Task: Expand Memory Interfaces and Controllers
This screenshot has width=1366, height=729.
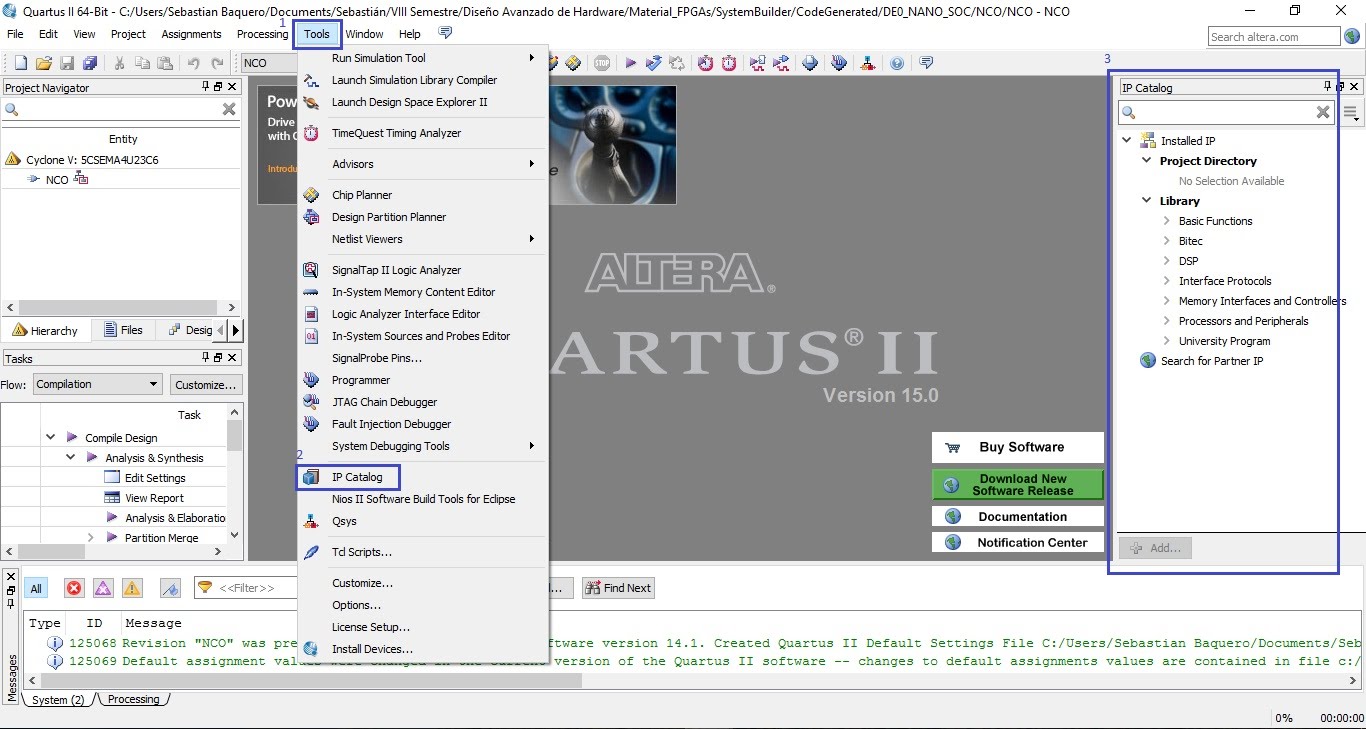Action: tap(1167, 301)
